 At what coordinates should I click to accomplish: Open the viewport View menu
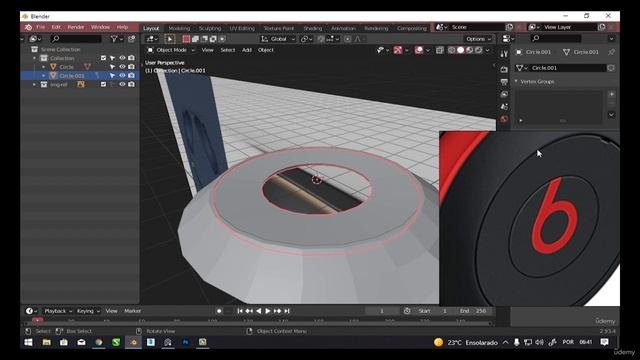tap(207, 50)
